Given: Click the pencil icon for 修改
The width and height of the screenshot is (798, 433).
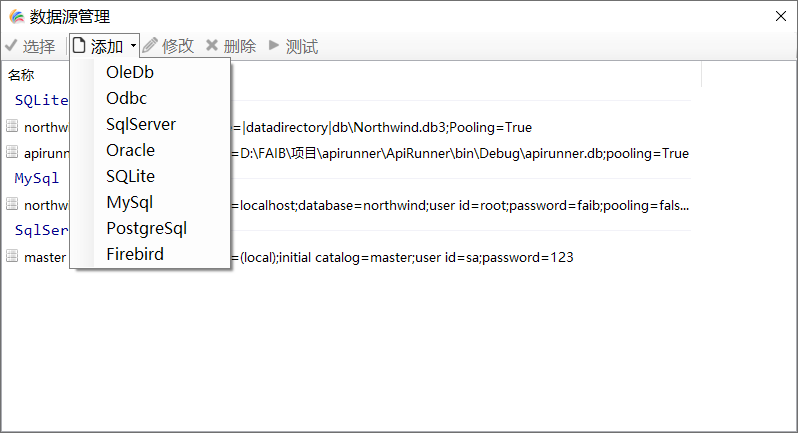Looking at the screenshot, I should 150,45.
